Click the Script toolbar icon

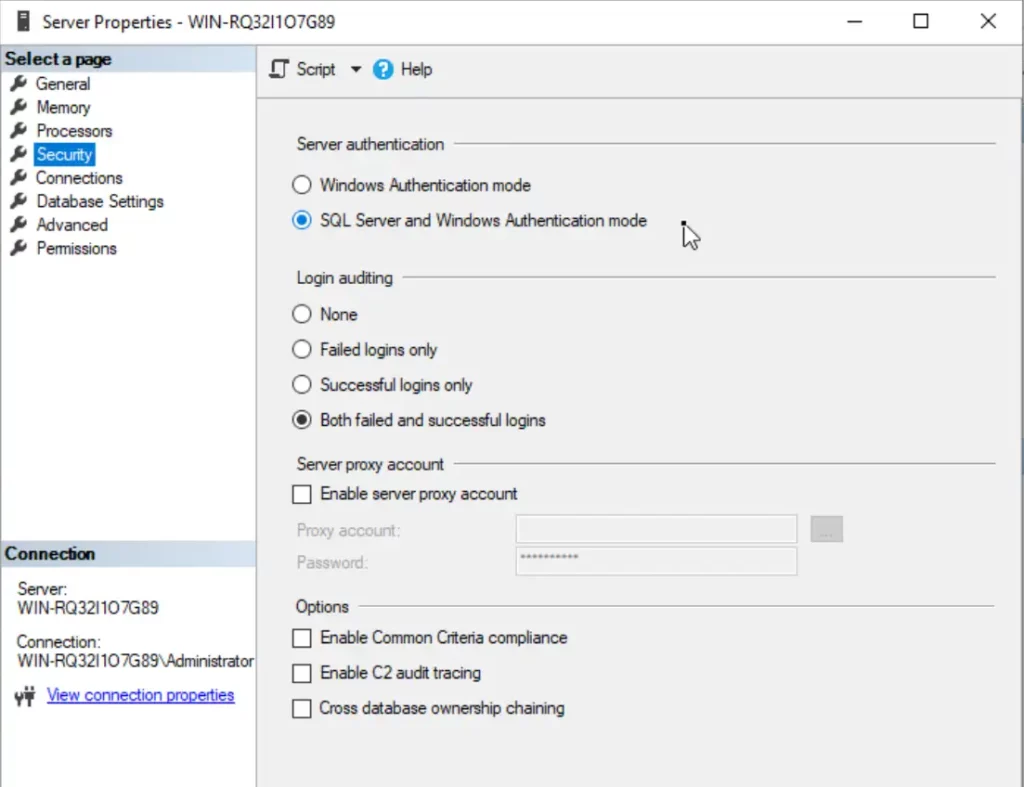point(279,69)
